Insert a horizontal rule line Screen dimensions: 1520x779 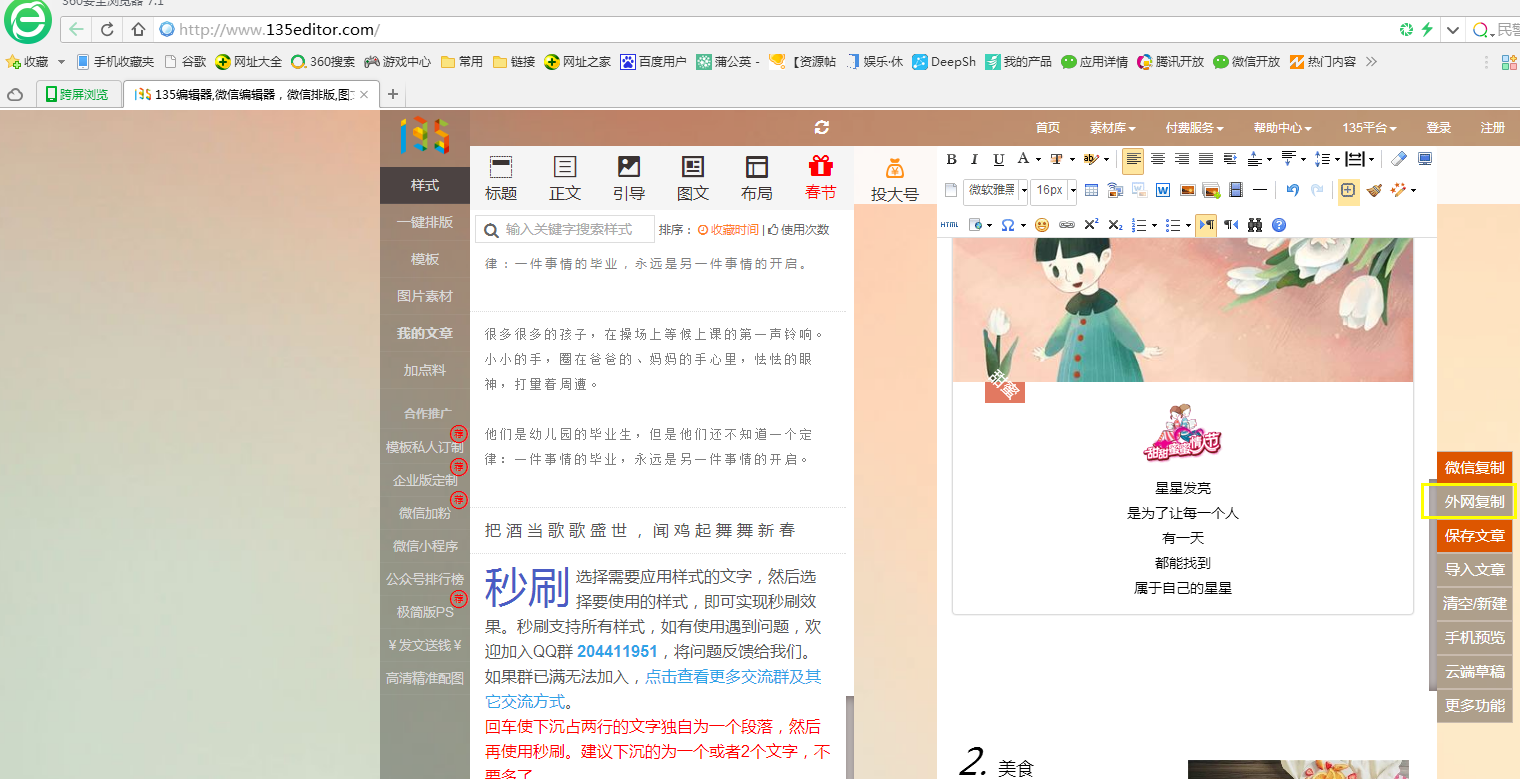(x=1260, y=190)
